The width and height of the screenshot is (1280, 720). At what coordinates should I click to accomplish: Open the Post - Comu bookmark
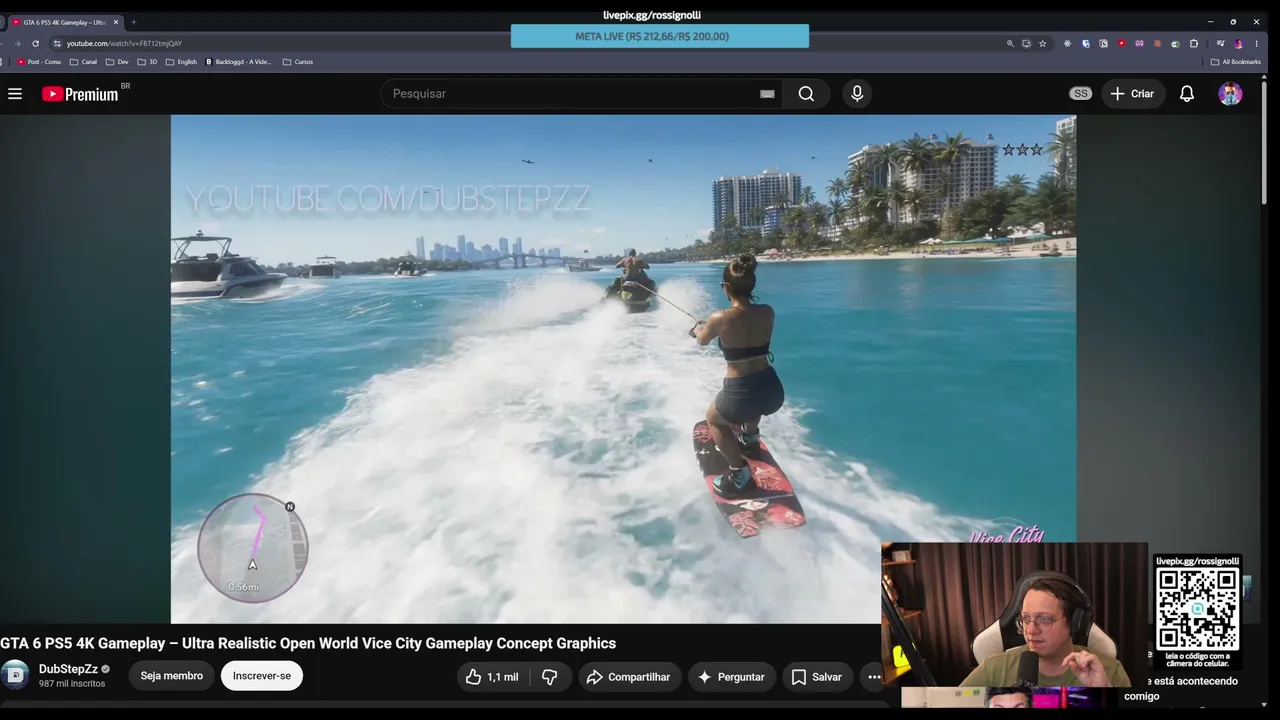[39, 62]
